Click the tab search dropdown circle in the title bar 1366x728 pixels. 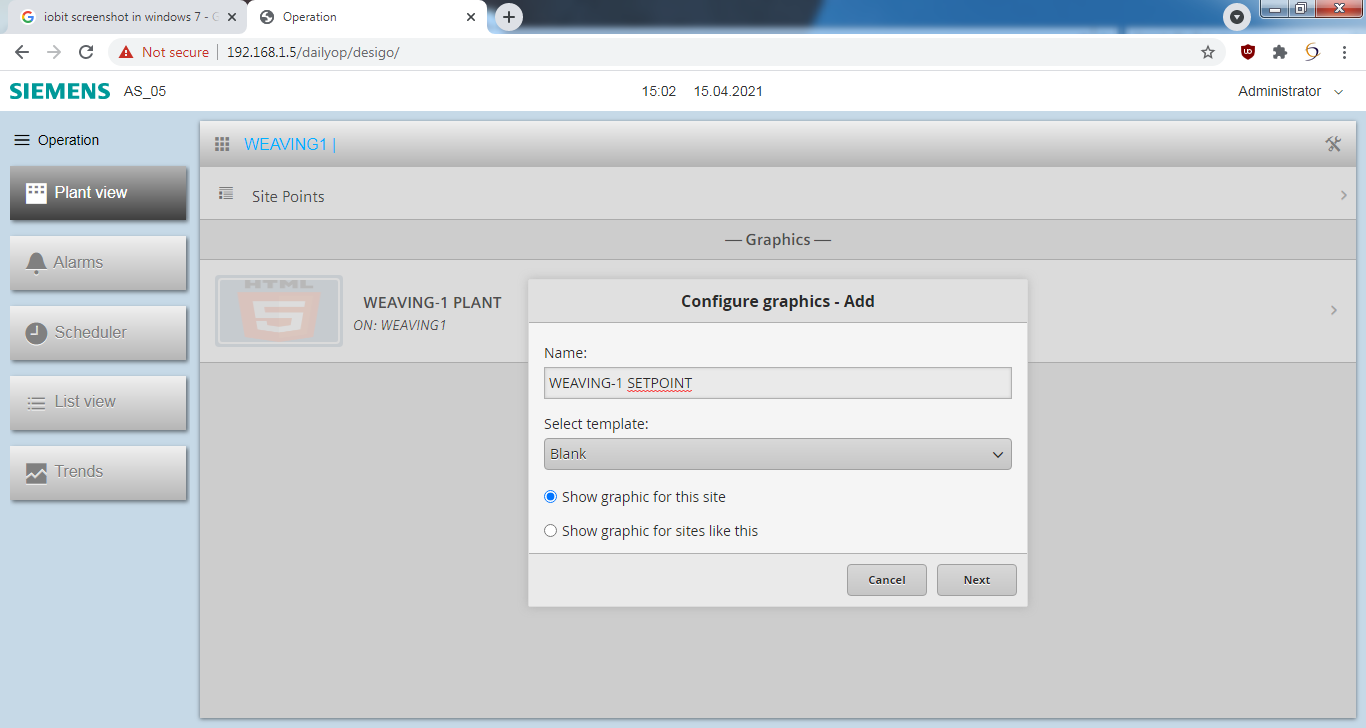[1238, 17]
